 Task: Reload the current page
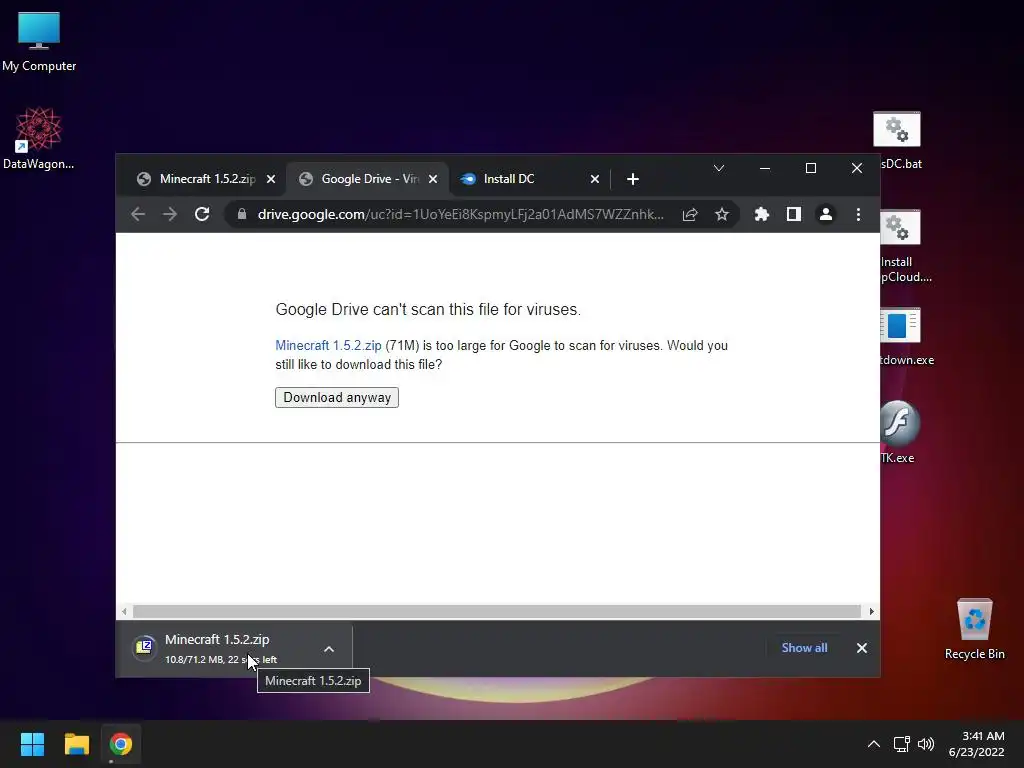(x=202, y=214)
